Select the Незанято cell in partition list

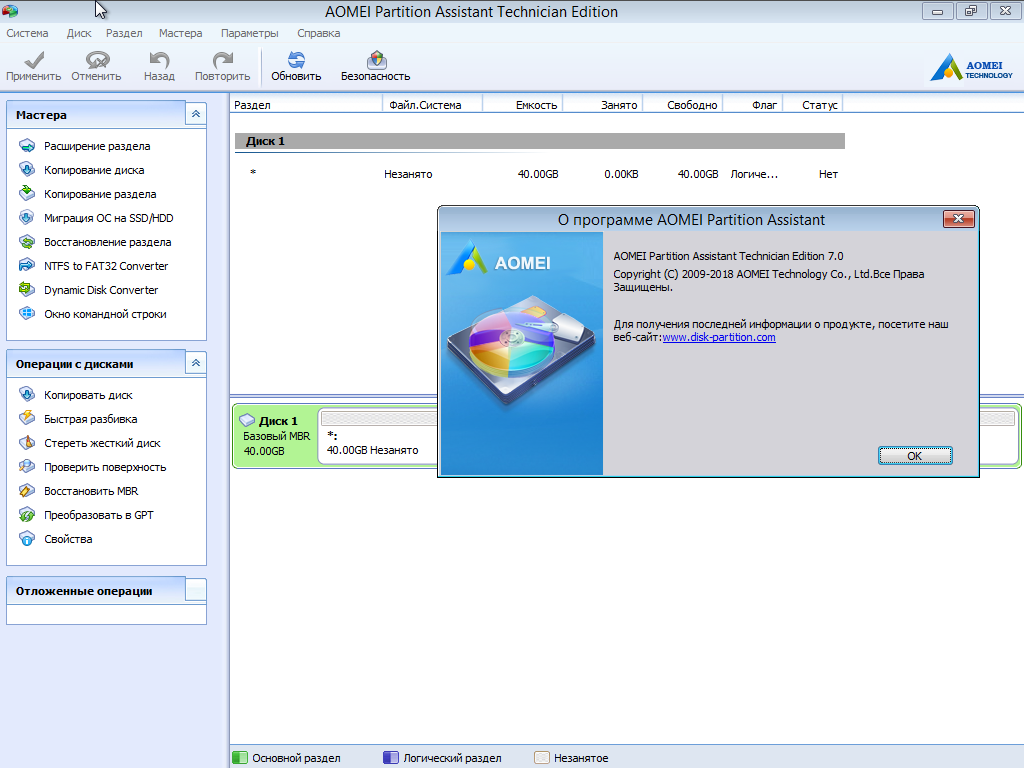pyautogui.click(x=408, y=174)
